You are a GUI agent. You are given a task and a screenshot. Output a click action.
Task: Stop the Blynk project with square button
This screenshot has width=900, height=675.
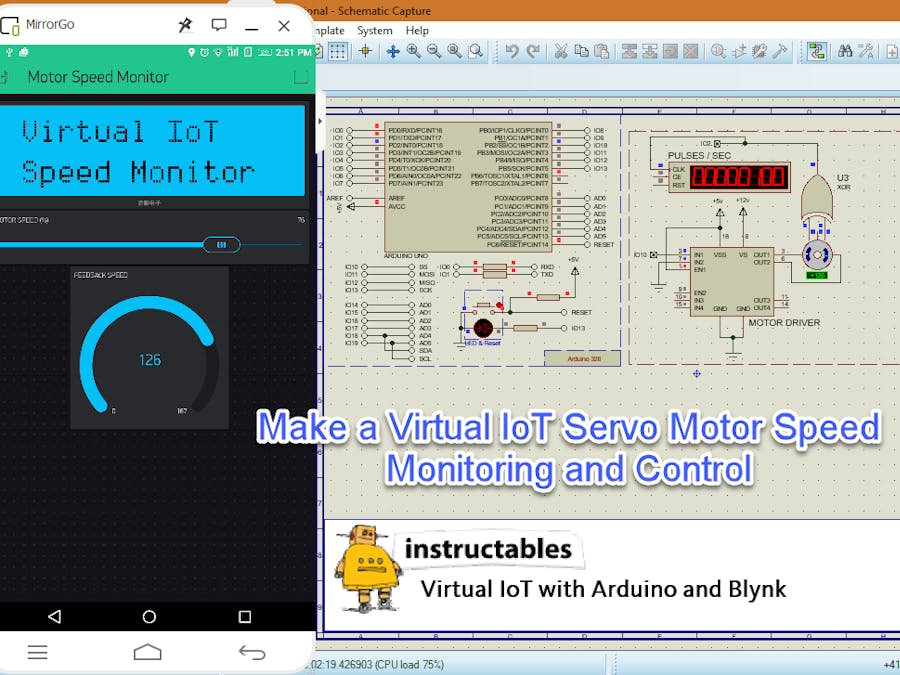(x=301, y=77)
